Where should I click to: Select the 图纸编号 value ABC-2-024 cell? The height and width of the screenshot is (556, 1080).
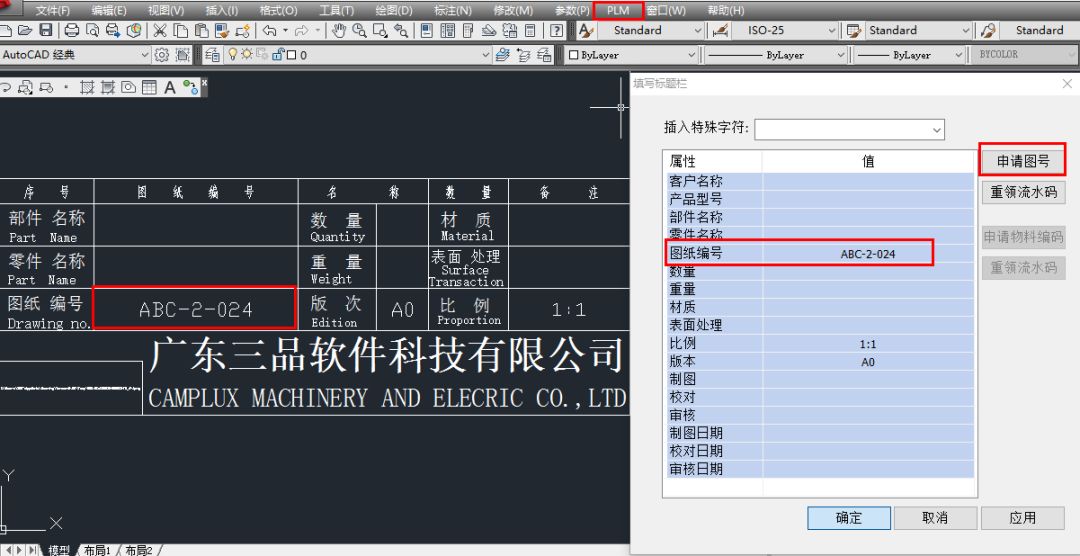pyautogui.click(x=868, y=254)
